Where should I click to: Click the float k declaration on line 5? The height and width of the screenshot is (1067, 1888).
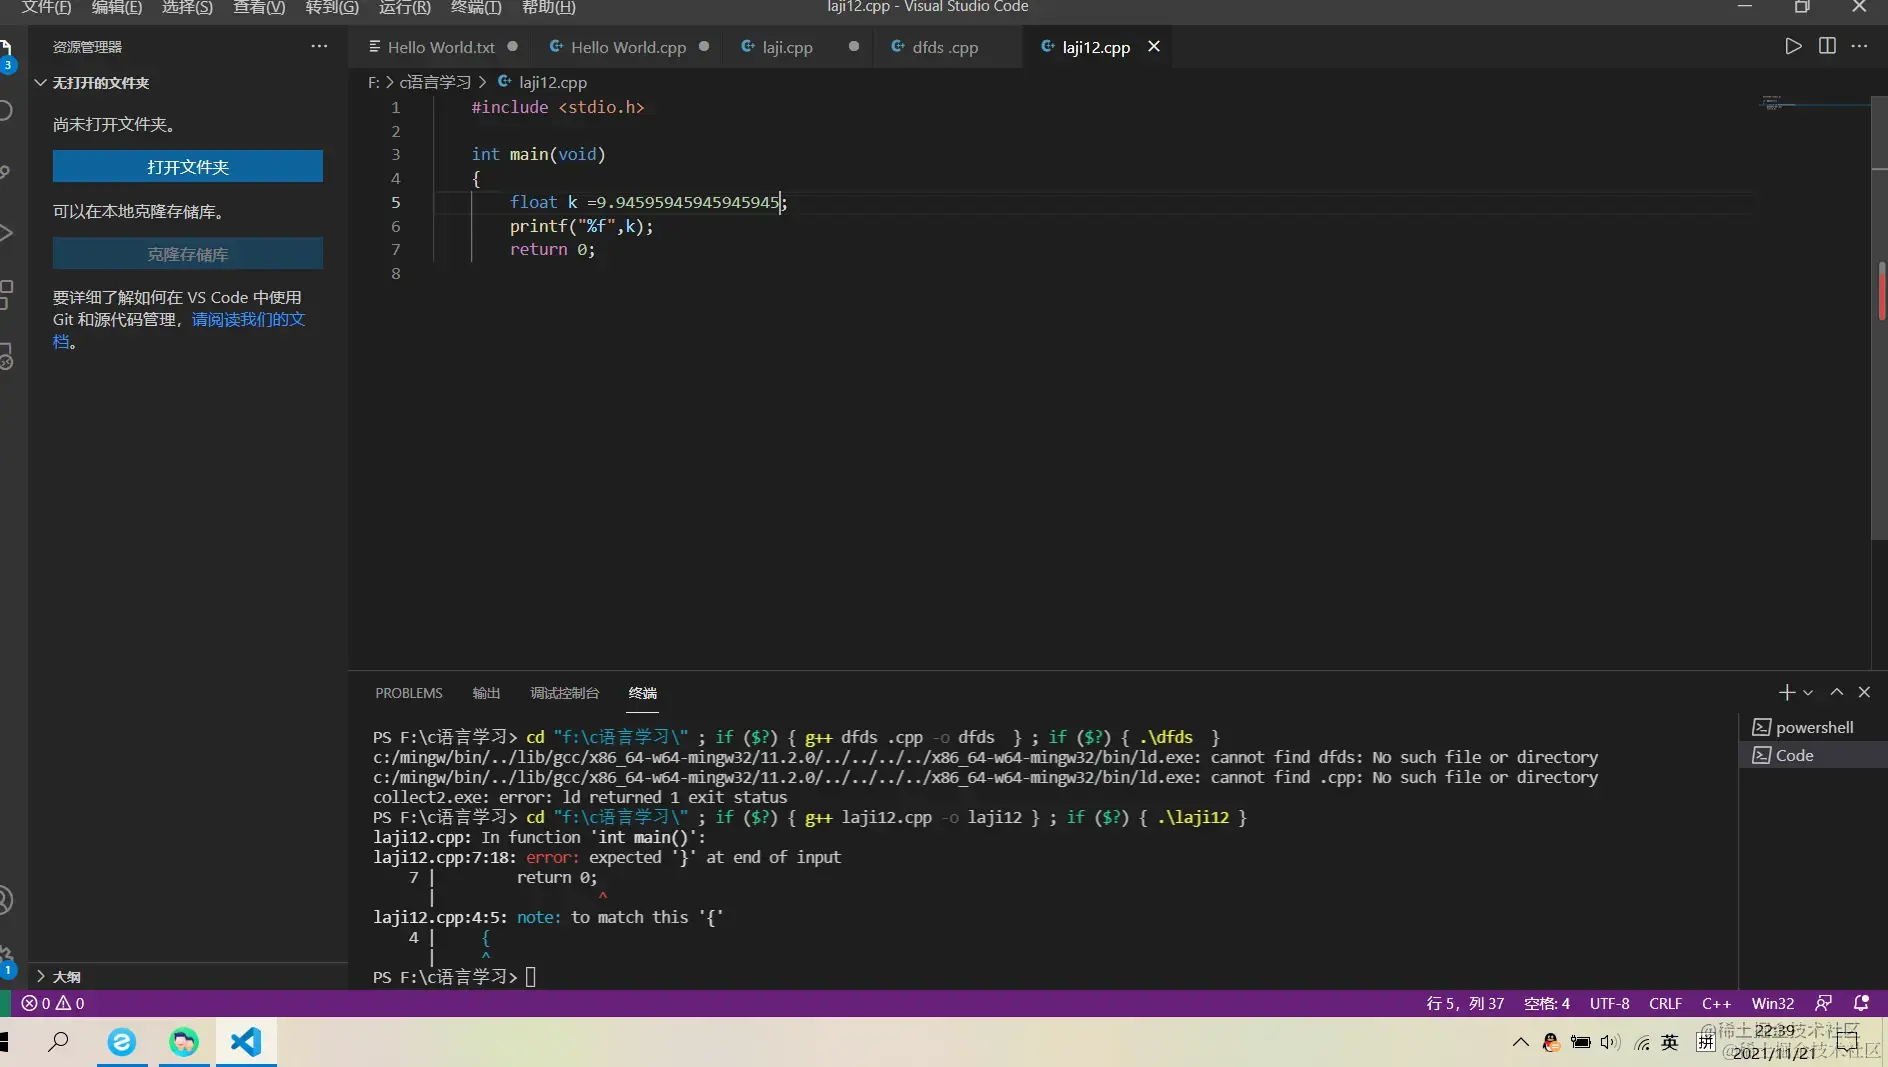point(648,202)
